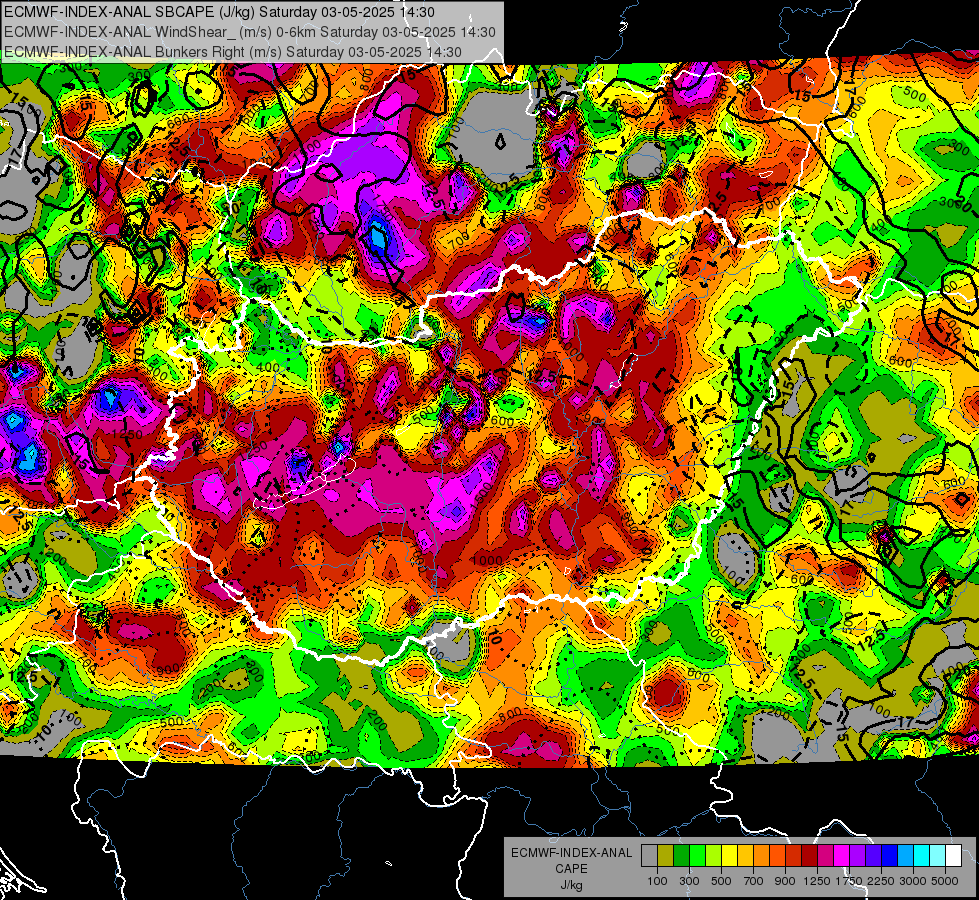979x900 pixels.
Task: Pick the deep blue legend swatch after 2250
Action: click(889, 856)
